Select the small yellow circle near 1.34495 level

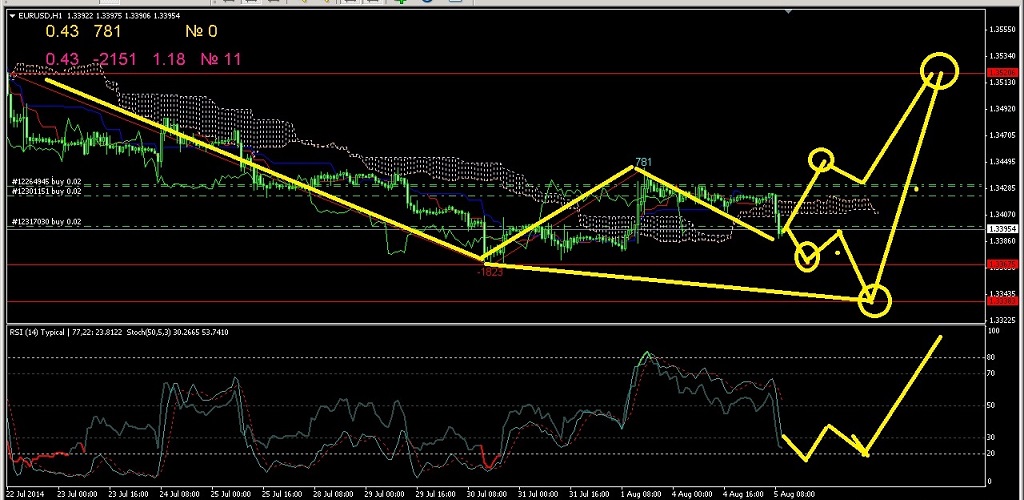(821, 158)
